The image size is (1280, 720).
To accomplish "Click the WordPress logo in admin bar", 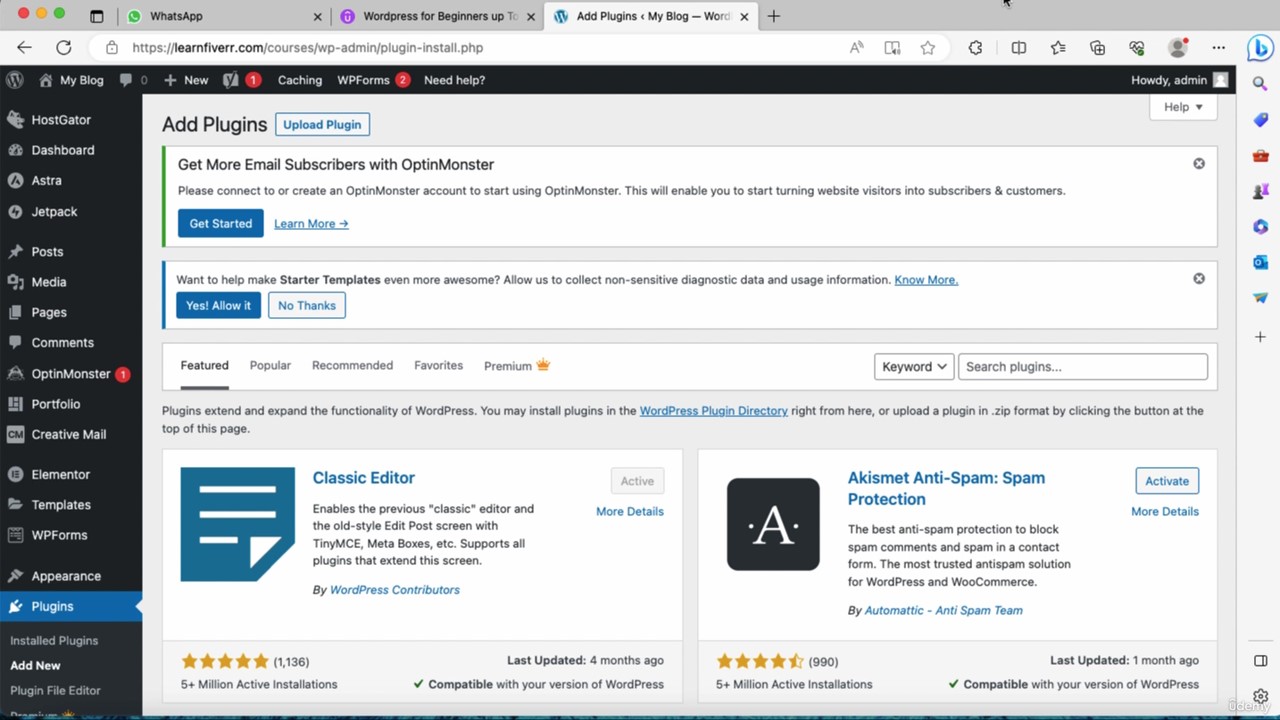I will [14, 80].
